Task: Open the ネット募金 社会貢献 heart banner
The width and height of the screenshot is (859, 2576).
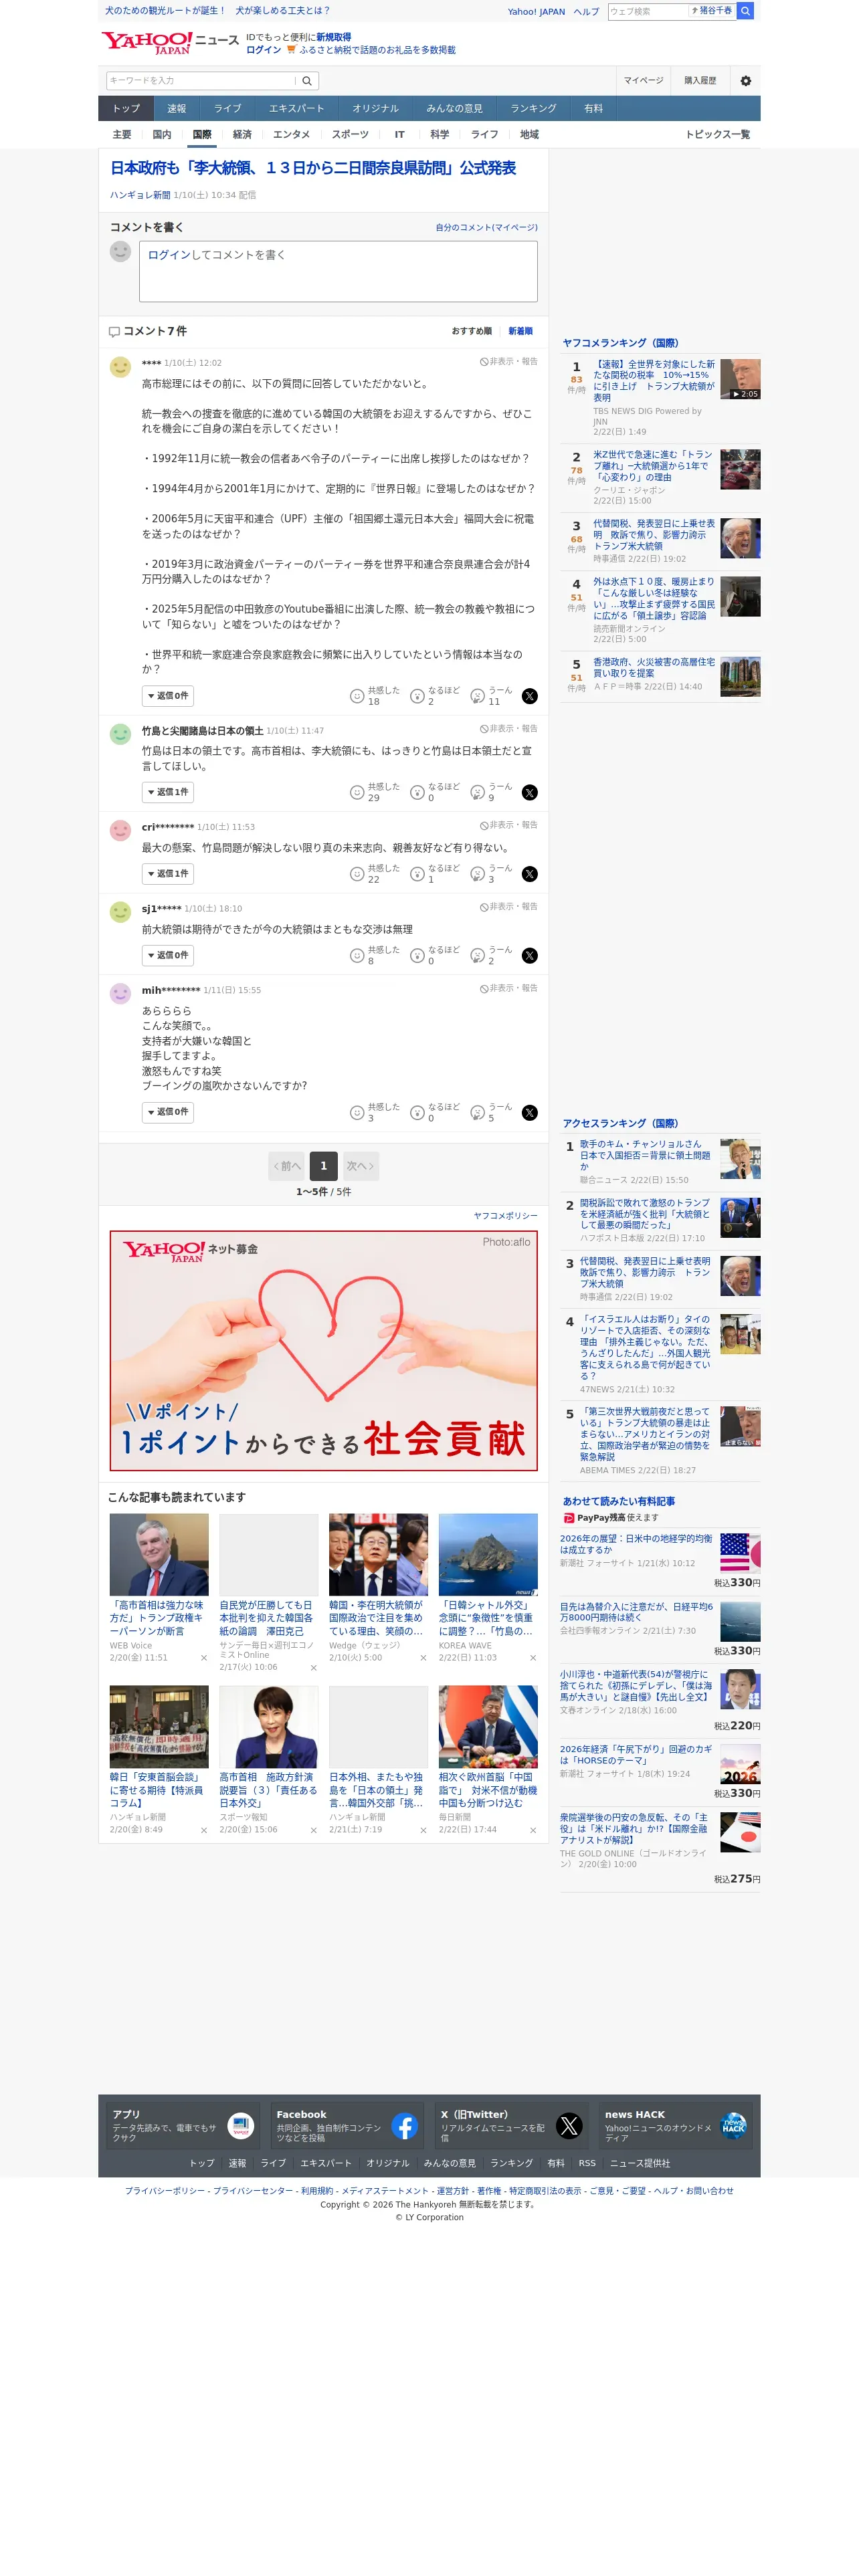Action: click(323, 1351)
